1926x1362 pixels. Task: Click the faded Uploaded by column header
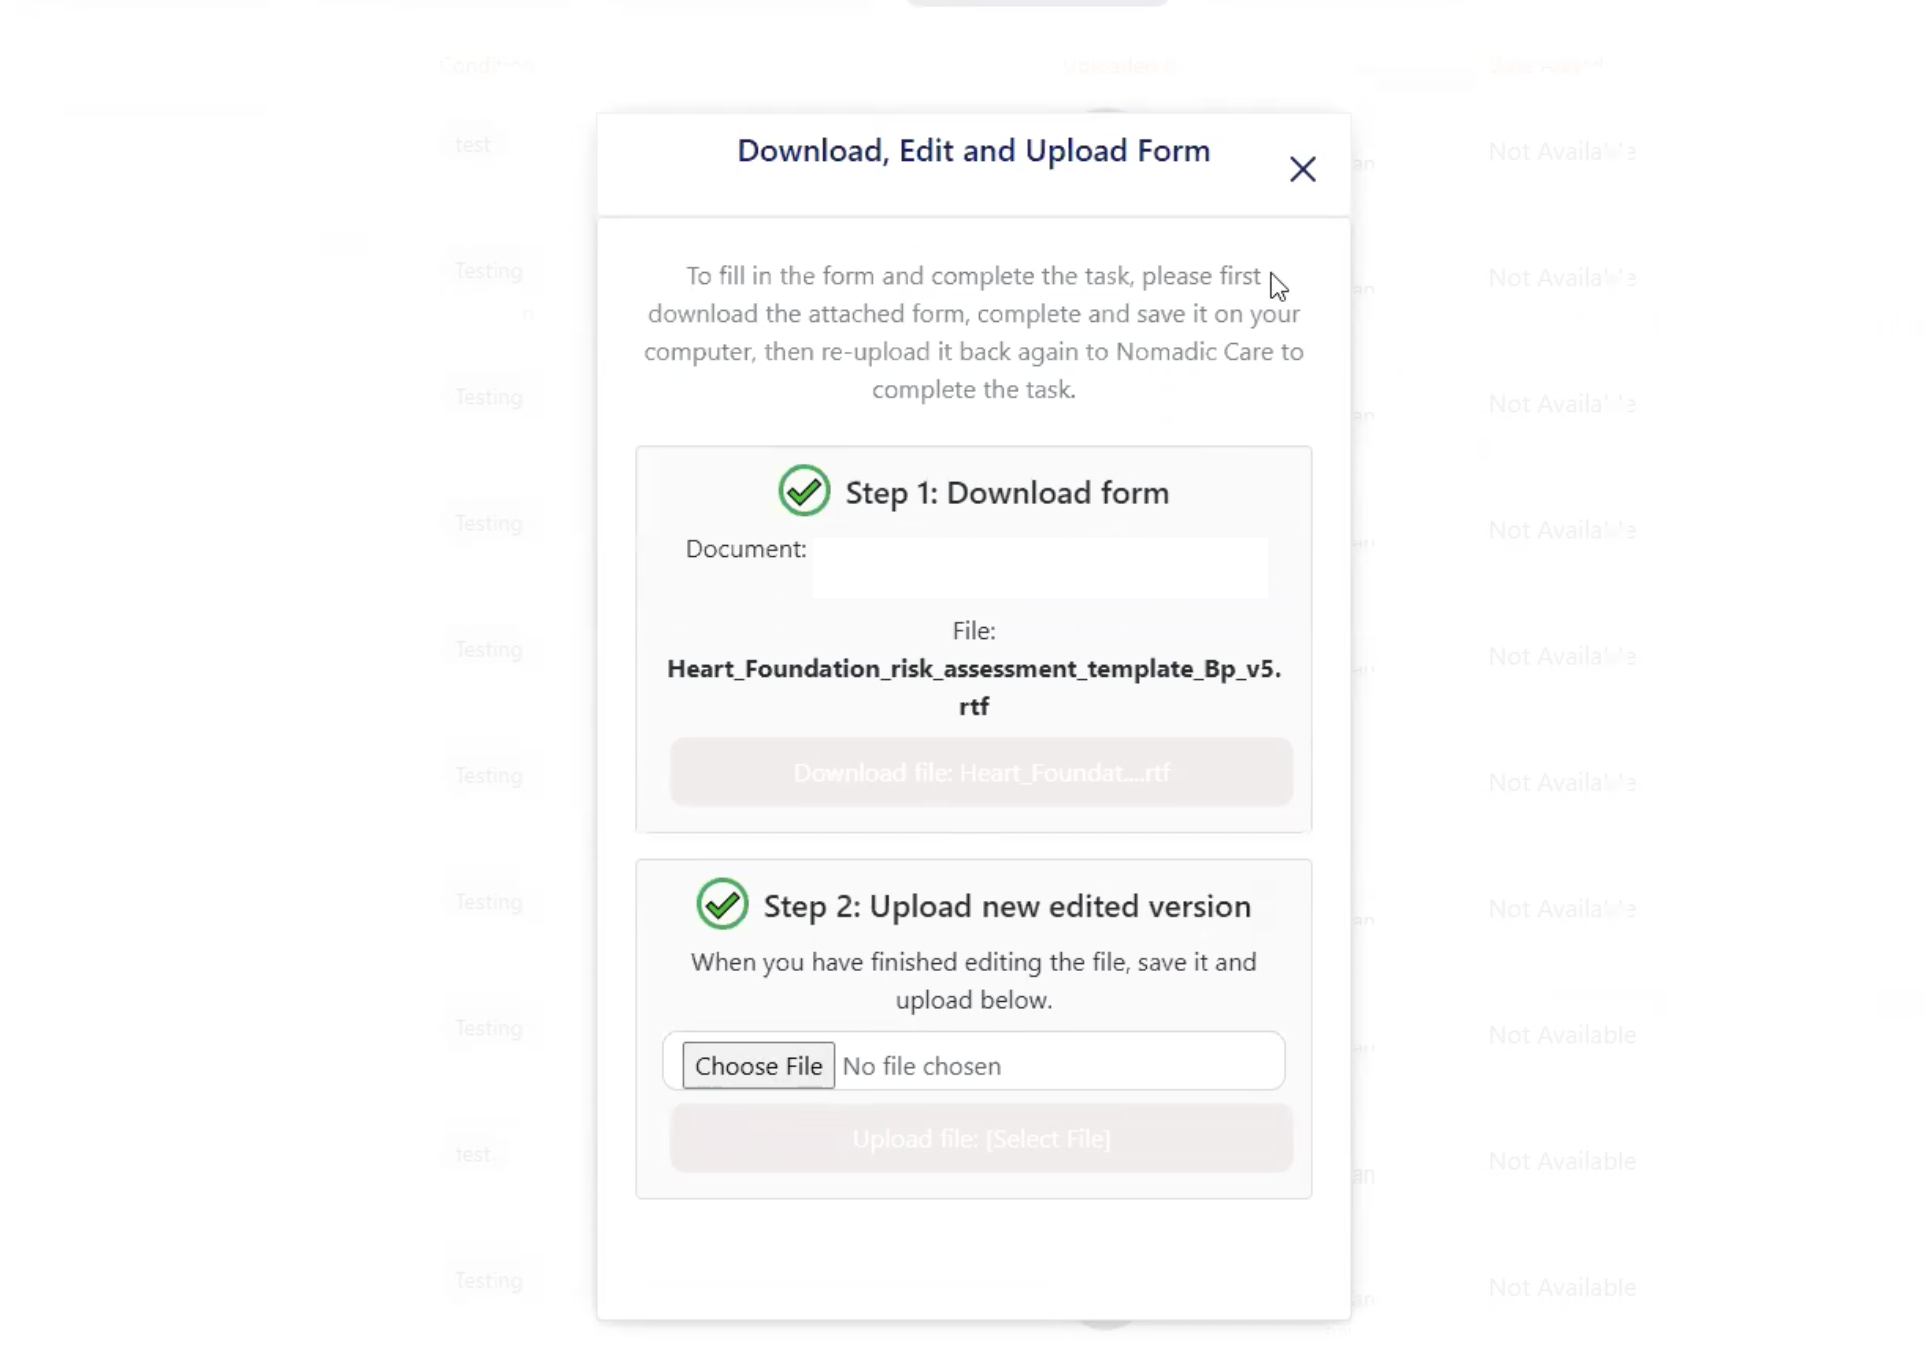(1118, 66)
